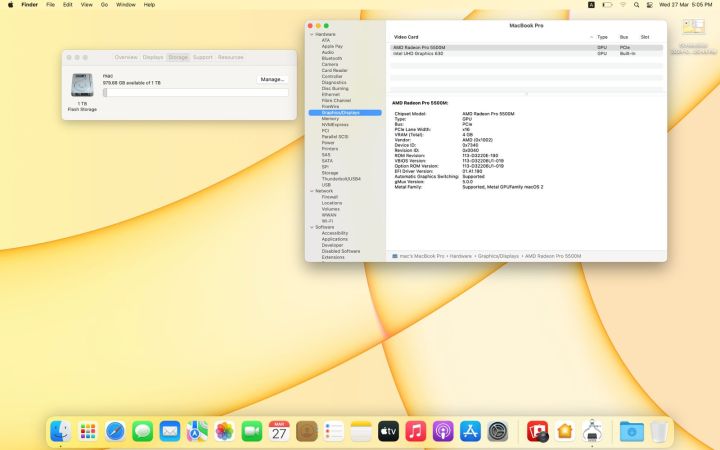Select Storage in Hardware sidebar
This screenshot has height=450, width=720.
330,173
